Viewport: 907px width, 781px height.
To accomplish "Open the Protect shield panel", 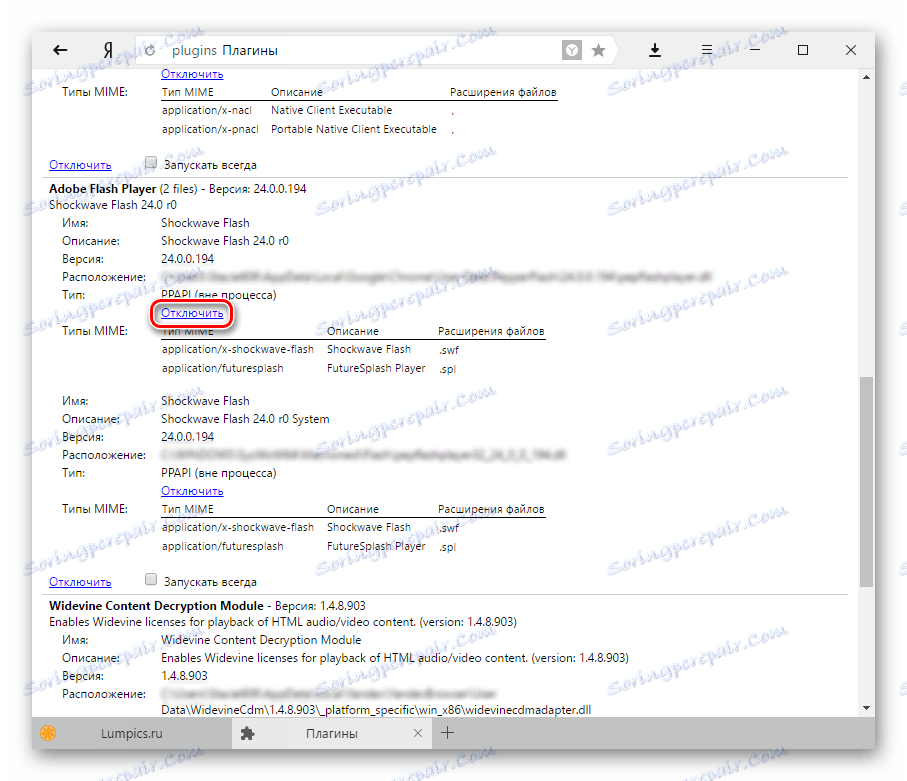I will (x=571, y=49).
